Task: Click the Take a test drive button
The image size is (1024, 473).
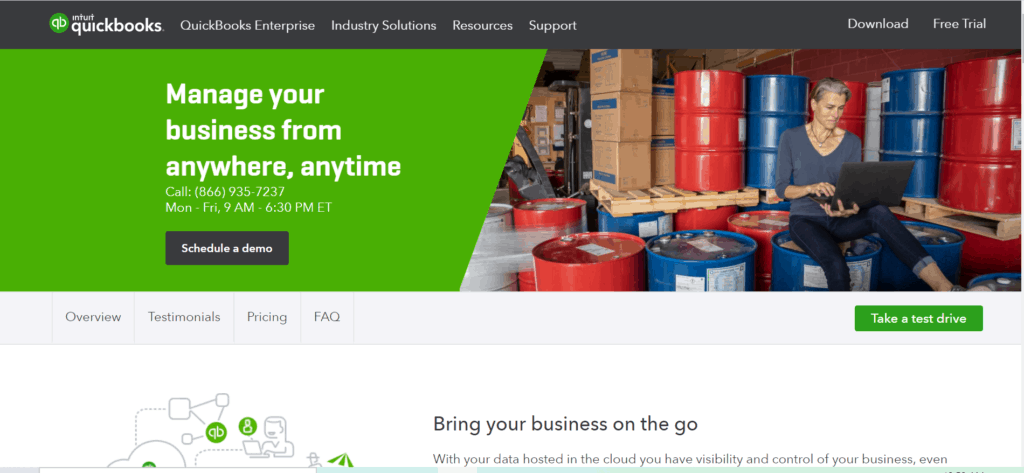Action: coord(918,318)
